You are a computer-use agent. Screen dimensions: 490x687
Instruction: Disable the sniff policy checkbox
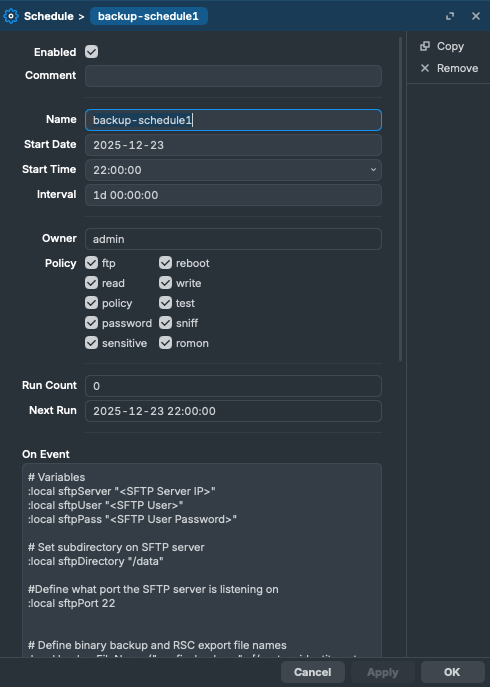(x=165, y=323)
